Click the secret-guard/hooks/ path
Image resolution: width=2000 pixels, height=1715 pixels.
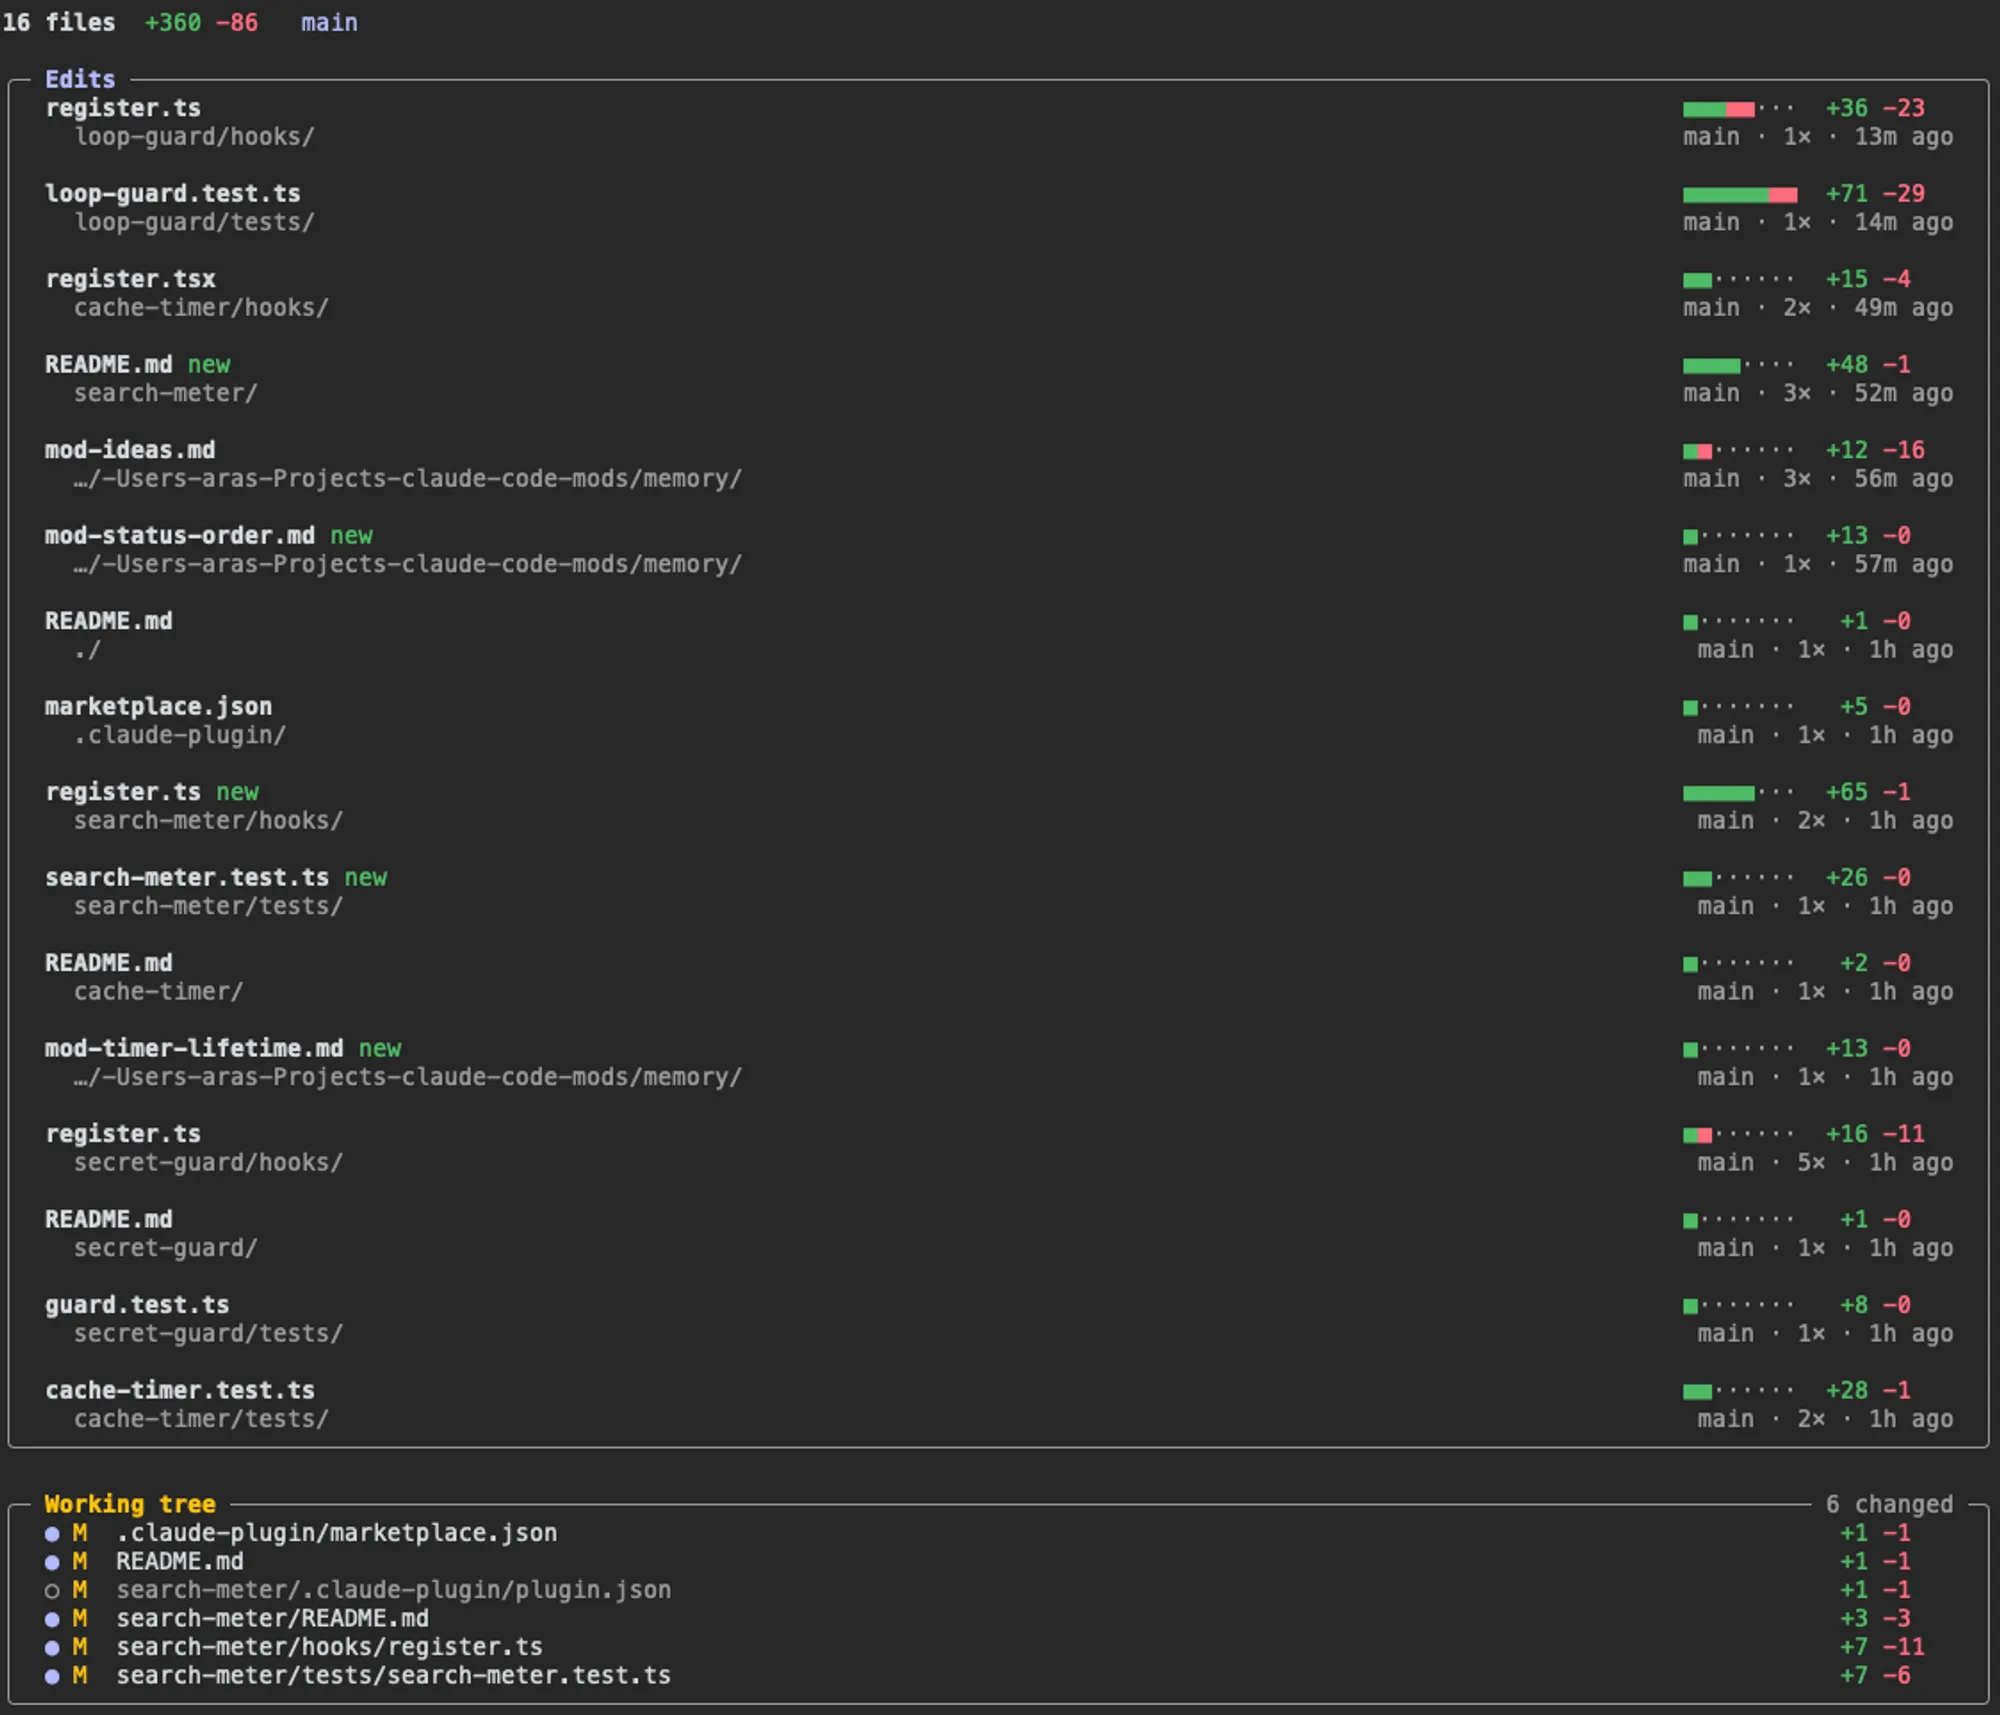tap(208, 1163)
